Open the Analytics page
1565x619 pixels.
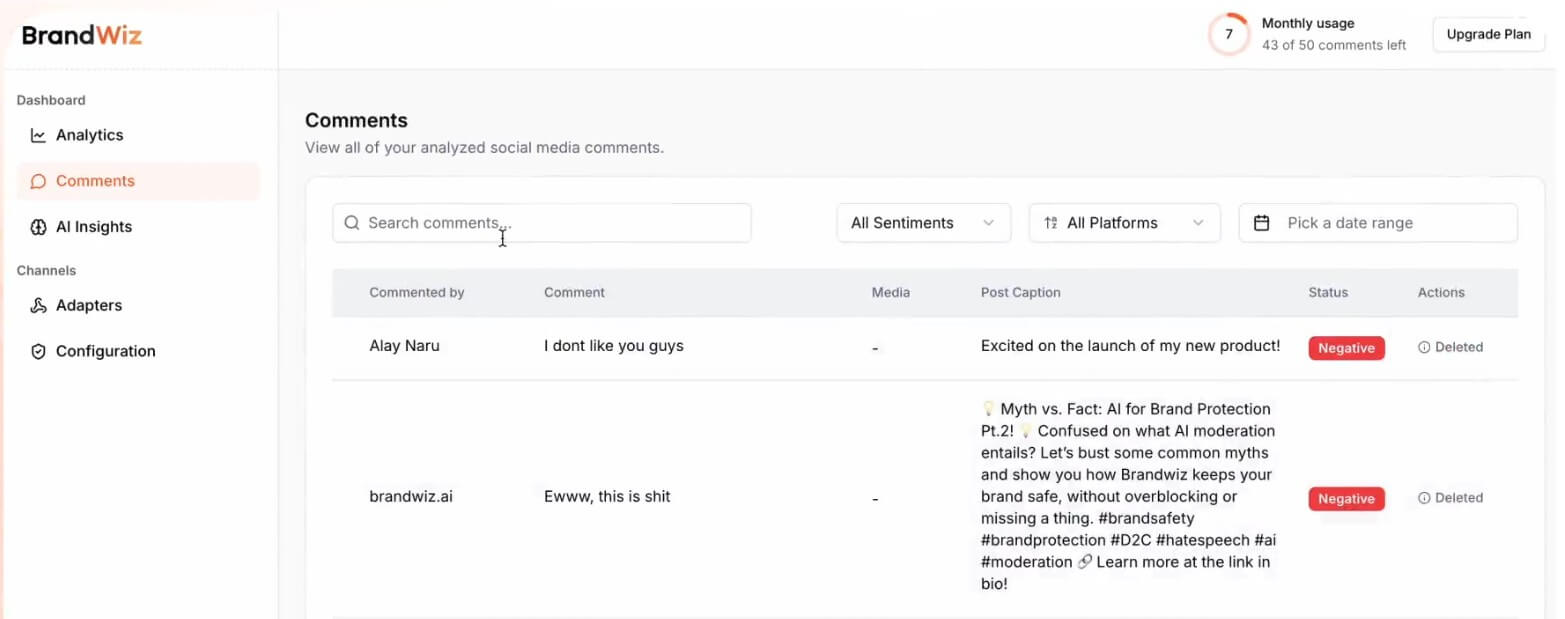(138, 135)
